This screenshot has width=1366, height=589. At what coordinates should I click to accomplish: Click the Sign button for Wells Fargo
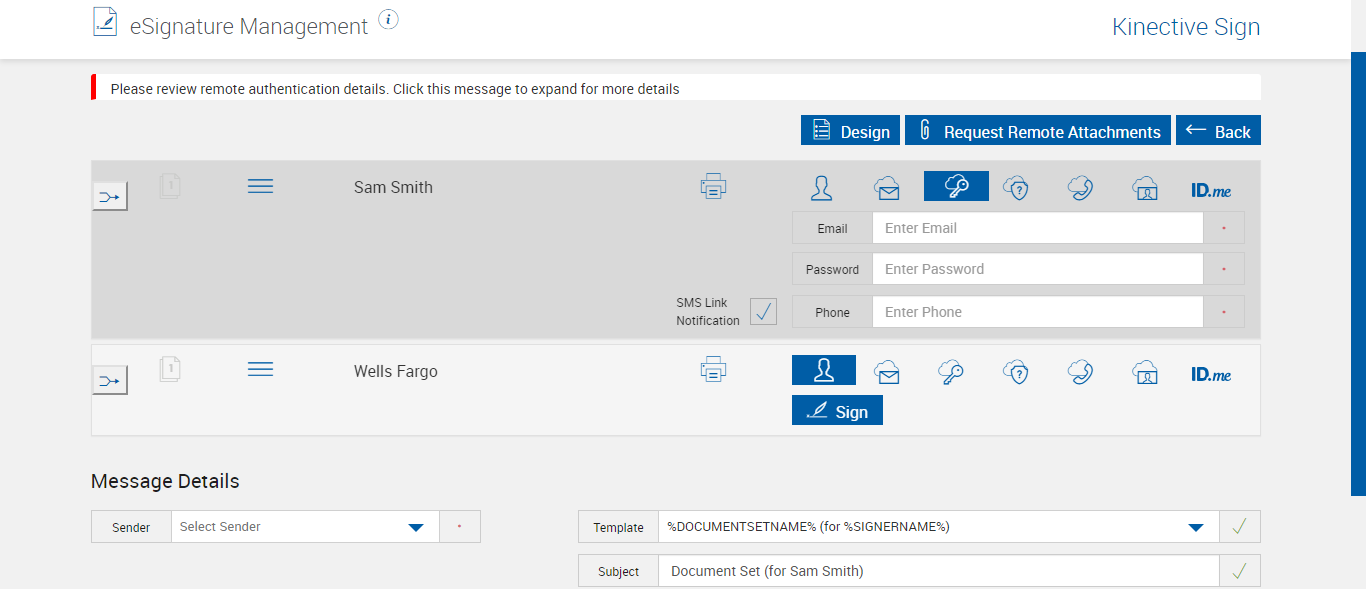[837, 411]
